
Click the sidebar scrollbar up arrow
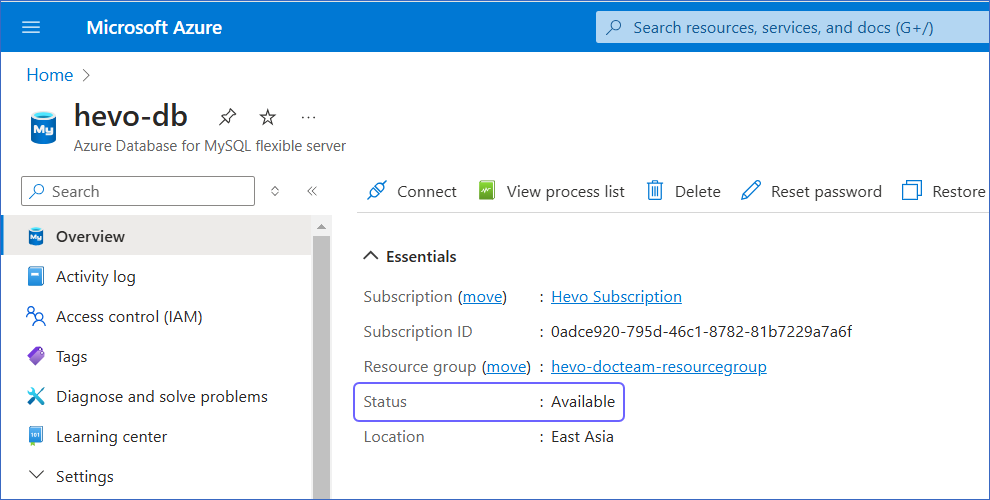click(321, 227)
